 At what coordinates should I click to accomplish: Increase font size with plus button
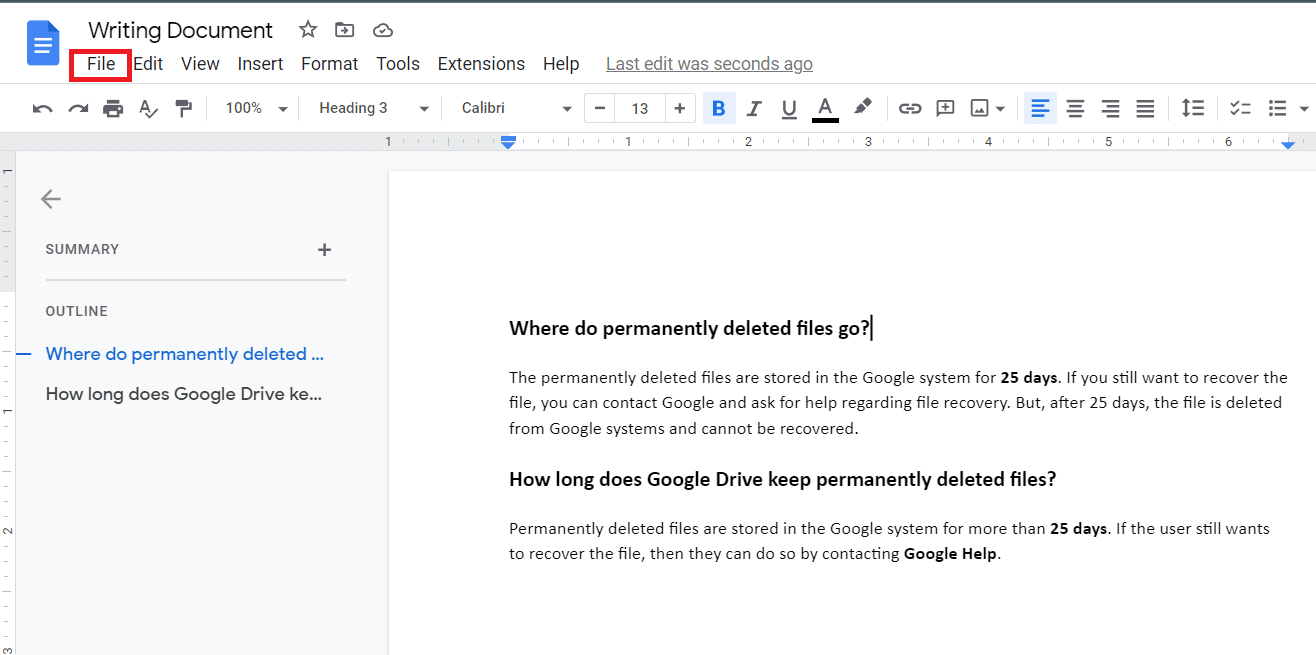point(680,108)
